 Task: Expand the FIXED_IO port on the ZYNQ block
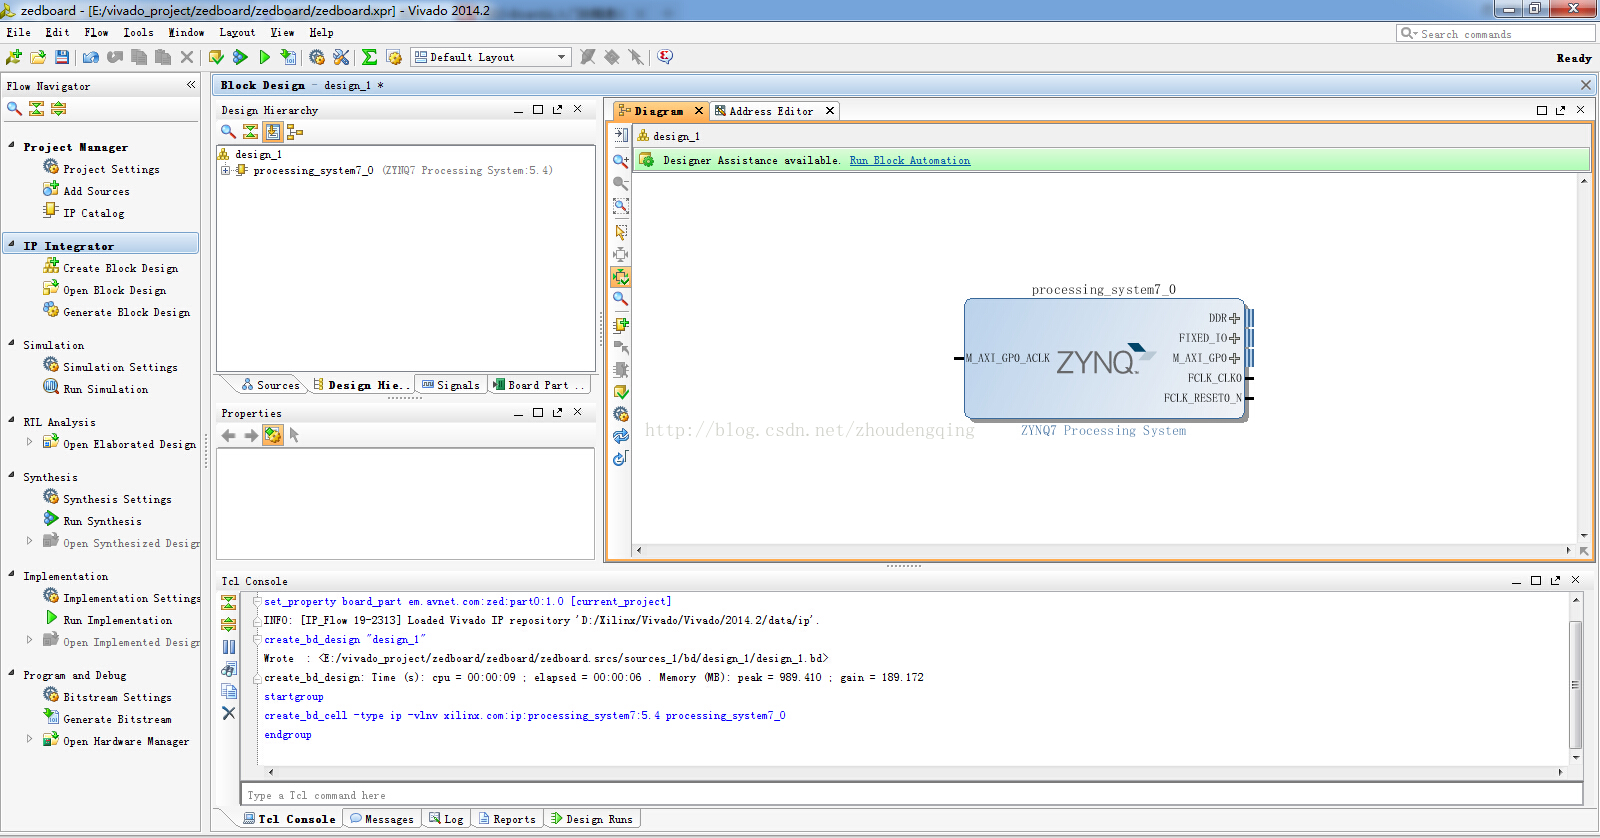tap(1234, 339)
